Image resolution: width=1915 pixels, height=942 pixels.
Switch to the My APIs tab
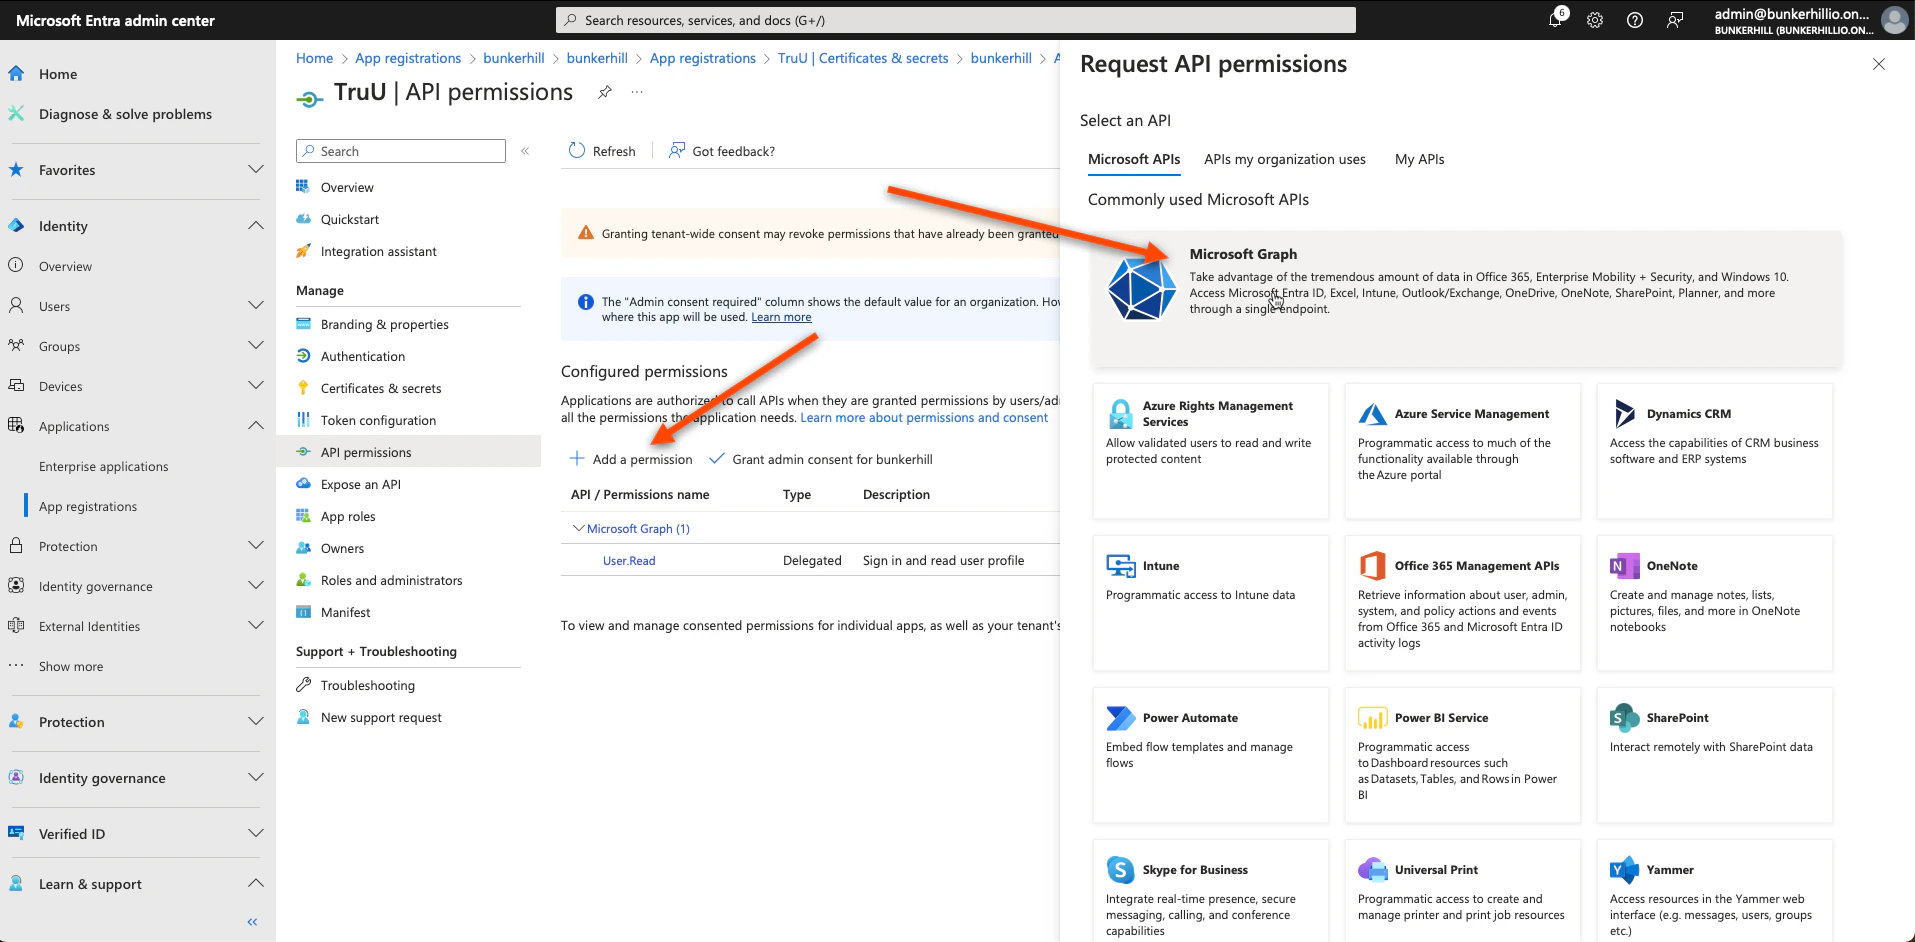[x=1419, y=159]
